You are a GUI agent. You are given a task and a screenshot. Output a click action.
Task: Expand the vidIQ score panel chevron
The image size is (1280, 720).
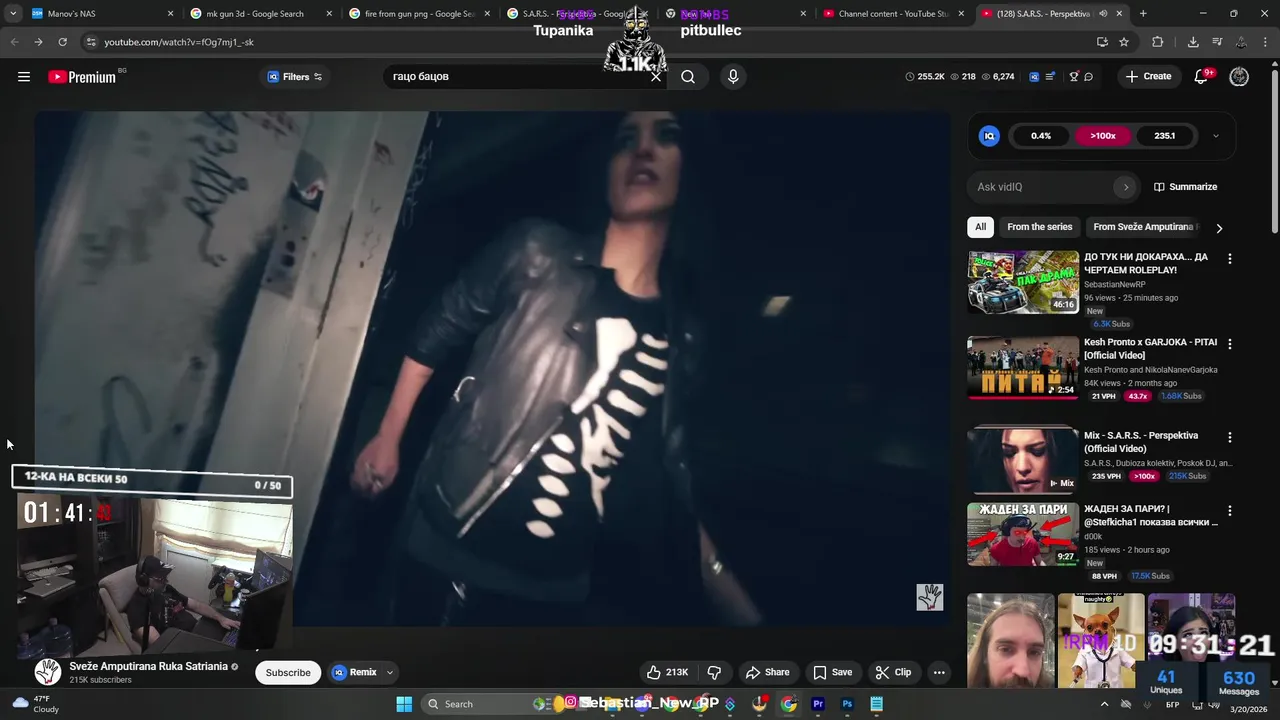tap(1216, 136)
